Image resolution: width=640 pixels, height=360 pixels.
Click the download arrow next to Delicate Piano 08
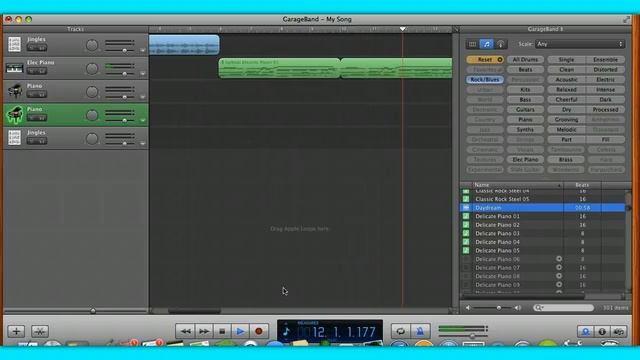(x=559, y=276)
